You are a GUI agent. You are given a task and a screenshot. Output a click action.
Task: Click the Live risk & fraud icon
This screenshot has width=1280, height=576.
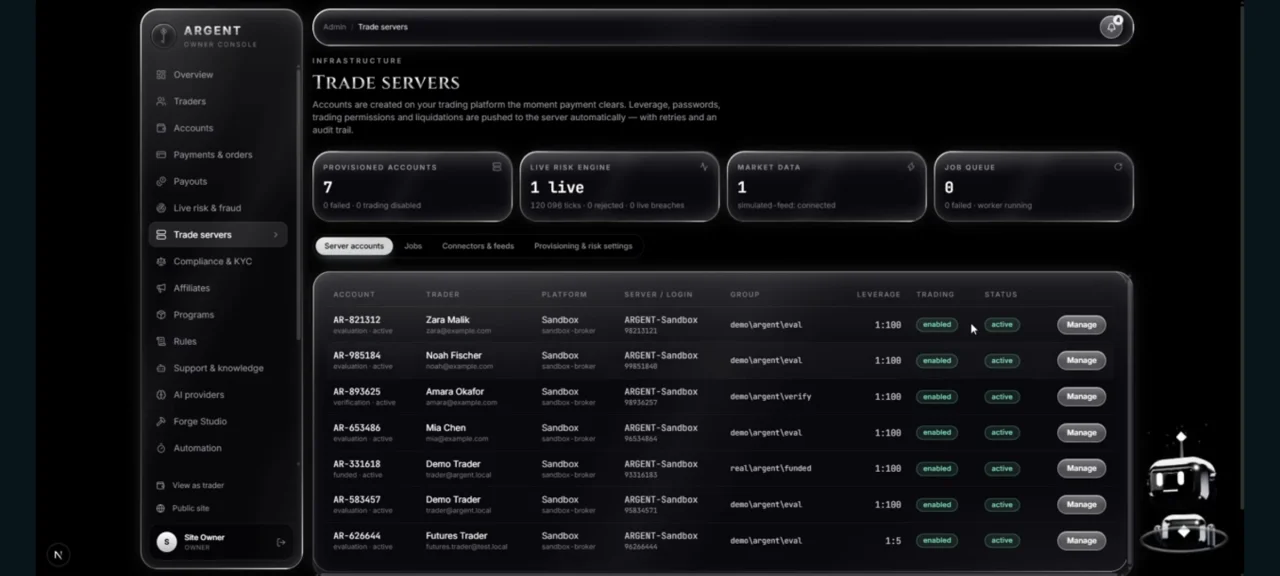pos(161,208)
